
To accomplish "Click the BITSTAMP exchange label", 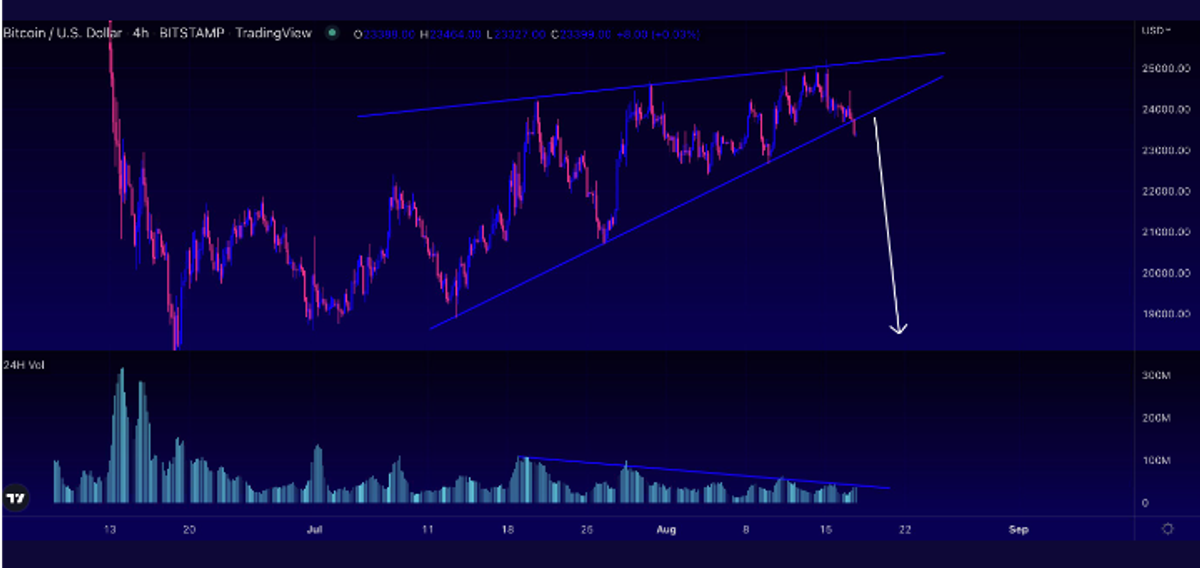I will (x=190, y=33).
